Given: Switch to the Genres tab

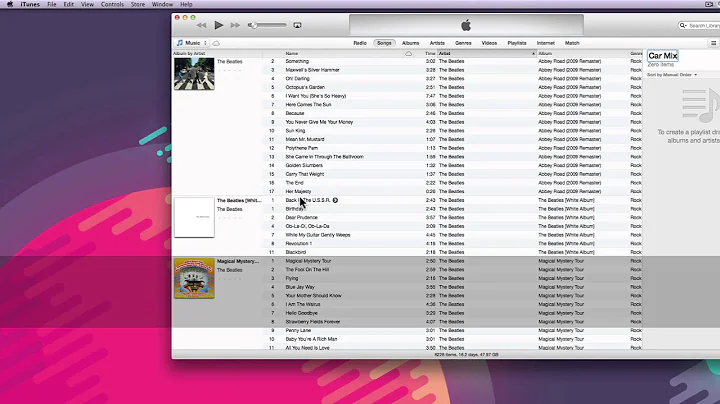Looking at the screenshot, I should click(463, 43).
